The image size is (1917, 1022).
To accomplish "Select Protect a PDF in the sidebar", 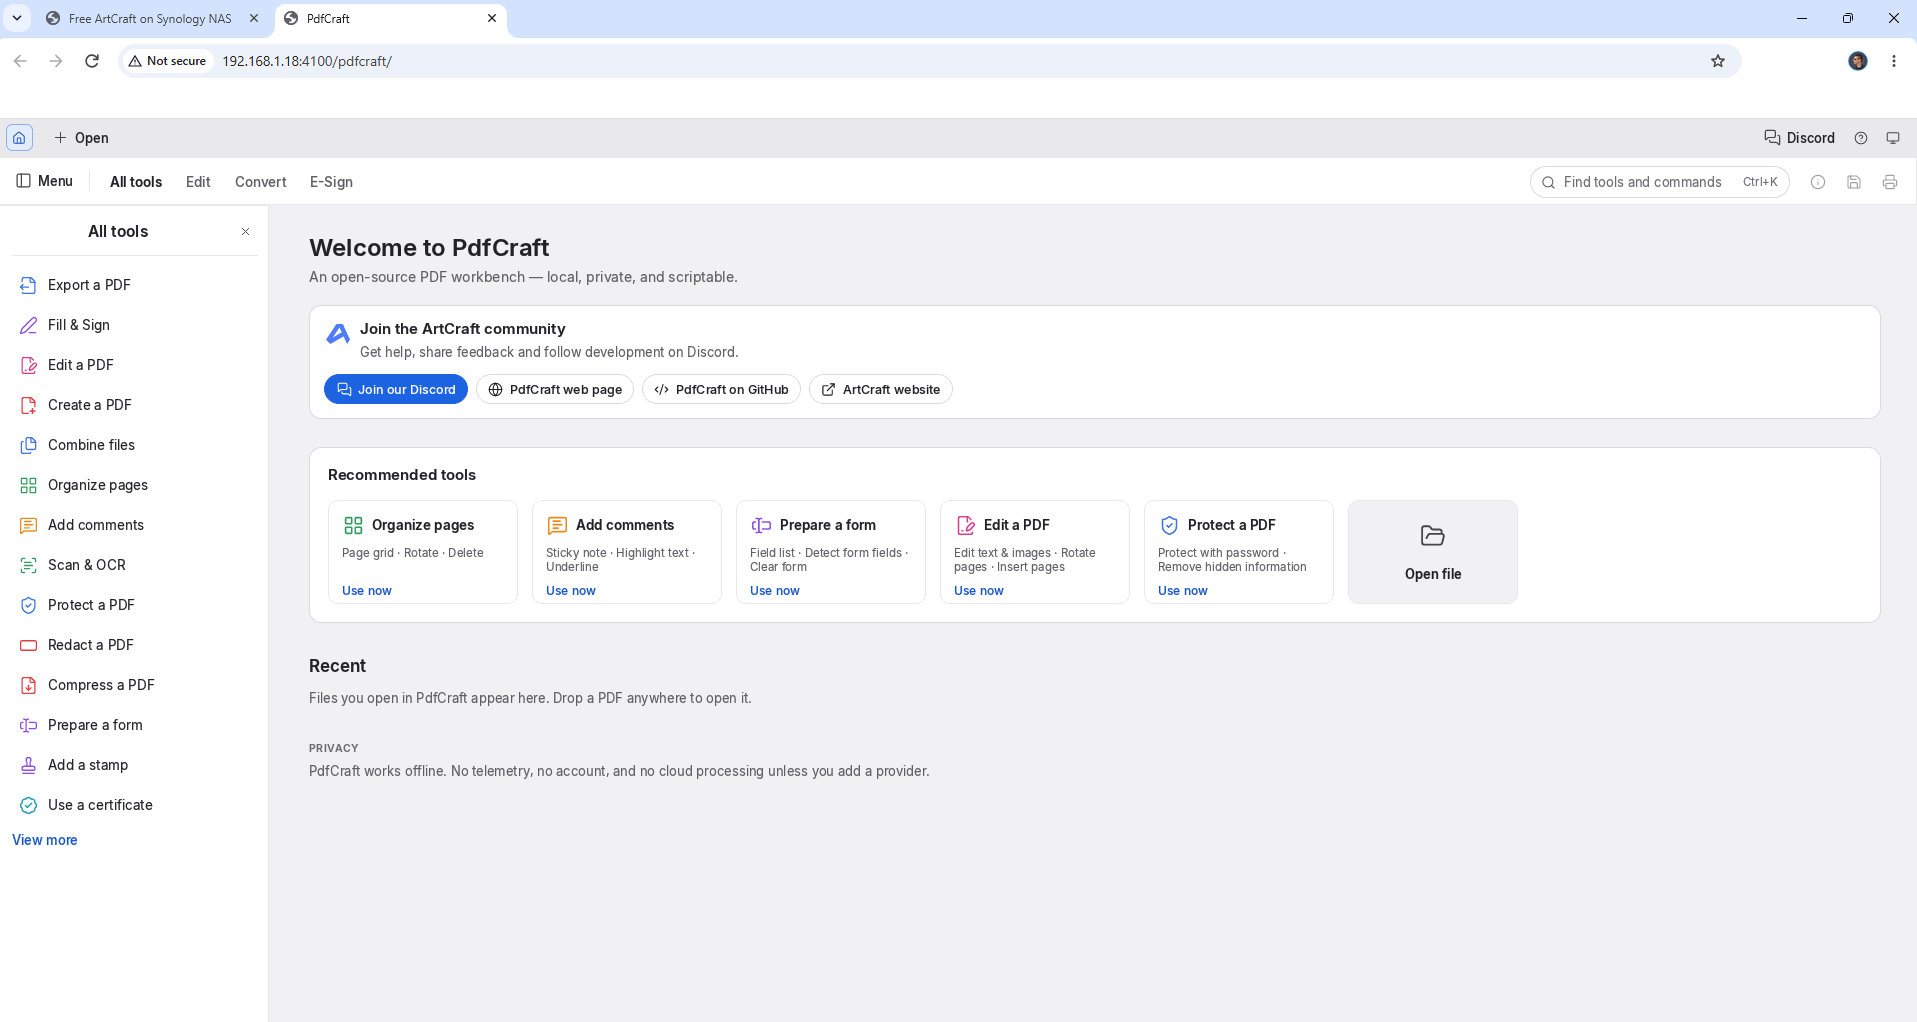I will point(134,605).
